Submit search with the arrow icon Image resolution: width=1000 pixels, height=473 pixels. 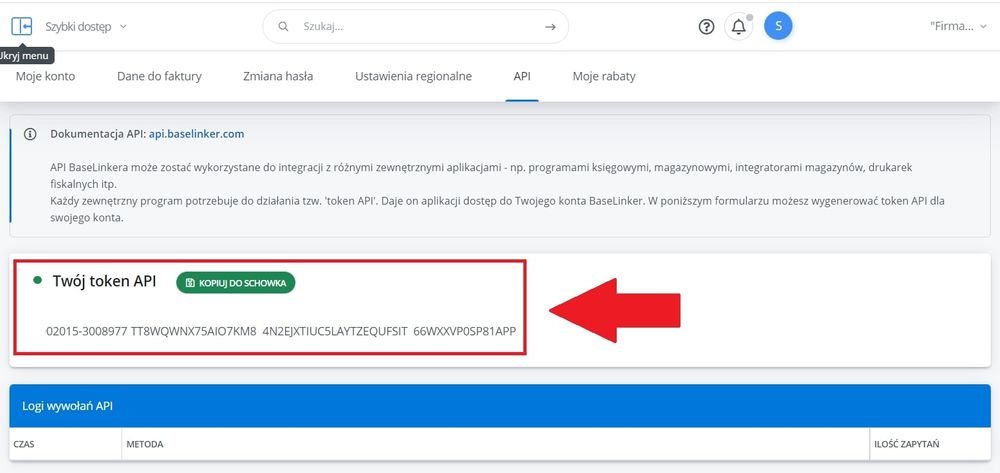pyautogui.click(x=550, y=27)
